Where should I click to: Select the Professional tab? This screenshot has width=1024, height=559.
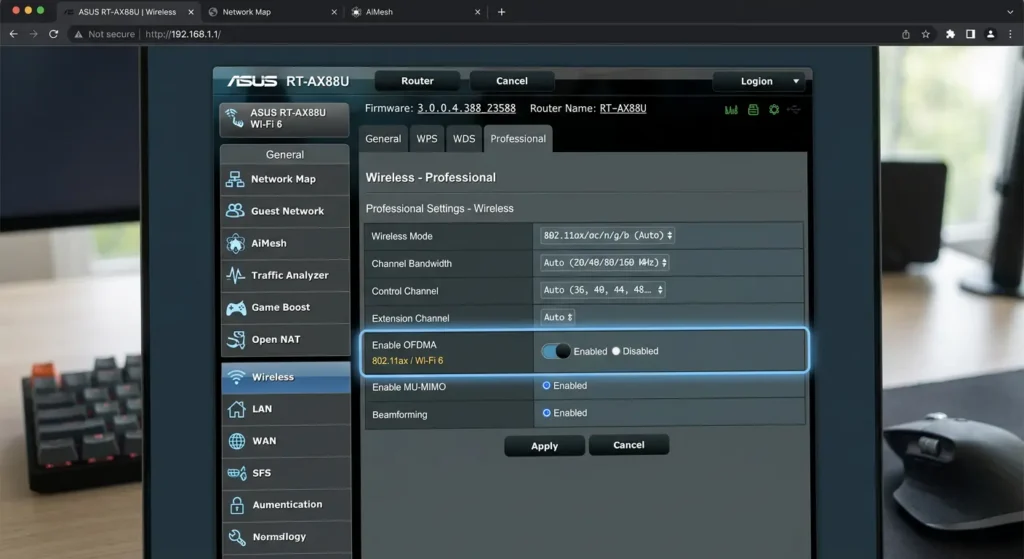(518, 138)
